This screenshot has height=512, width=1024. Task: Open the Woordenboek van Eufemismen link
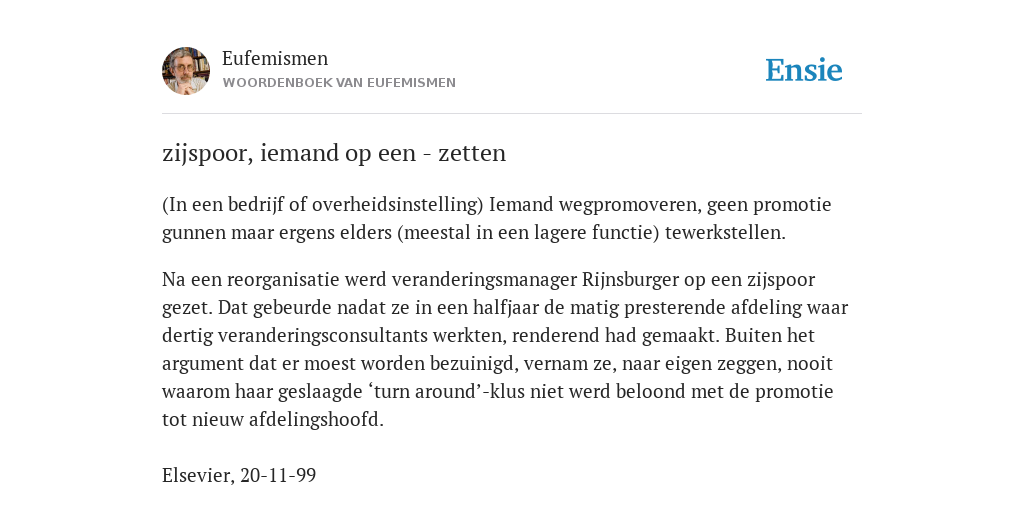(x=339, y=83)
